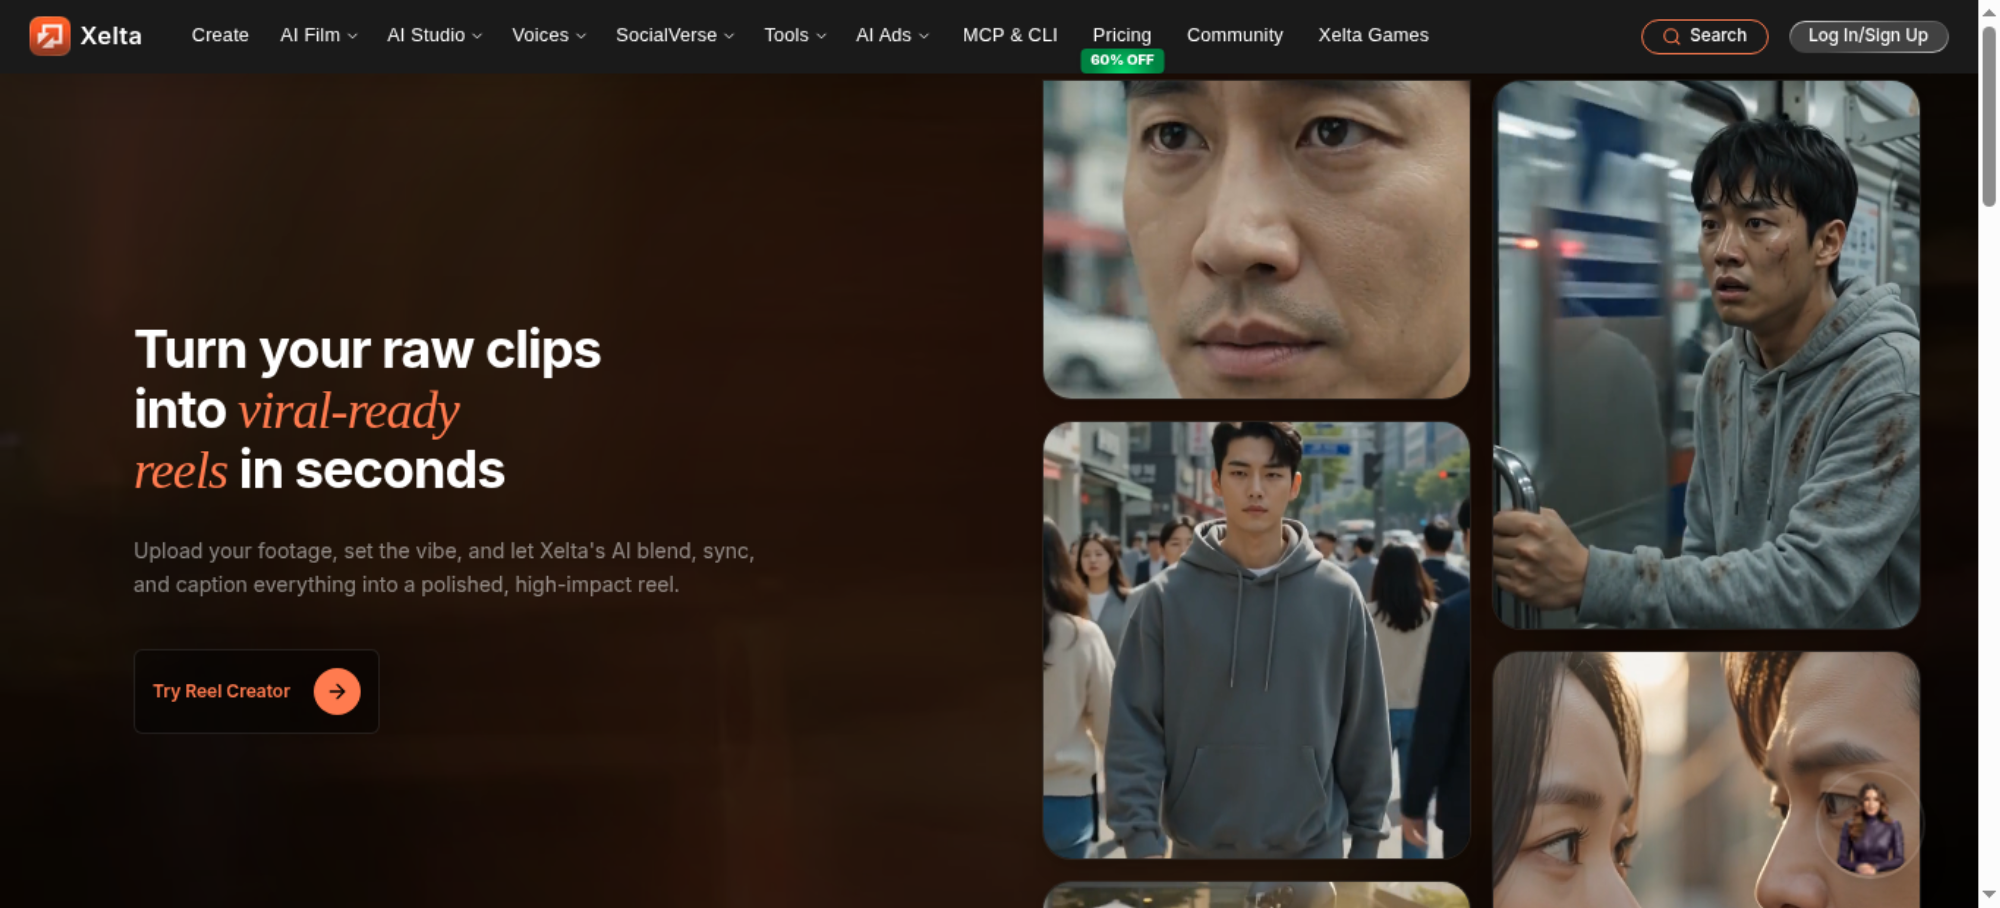Click the scrollbar down arrow
This screenshot has height=908, width=2000.
(x=1989, y=895)
